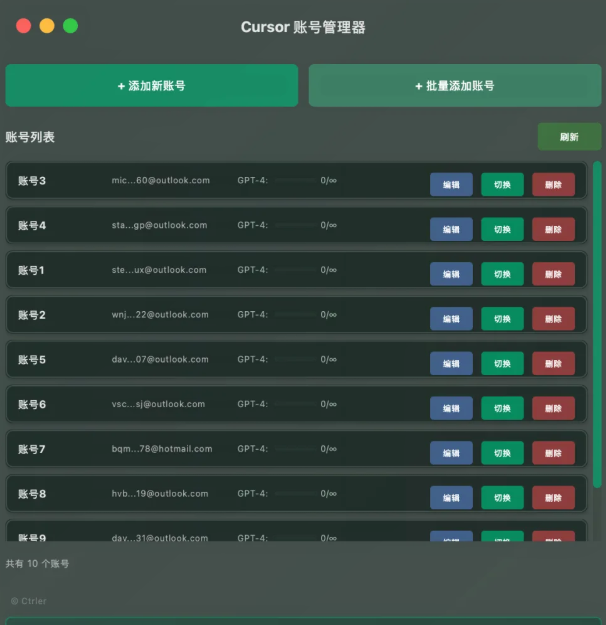Edit the 账号6 entry
Image resolution: width=606 pixels, height=625 pixels.
coord(451,408)
